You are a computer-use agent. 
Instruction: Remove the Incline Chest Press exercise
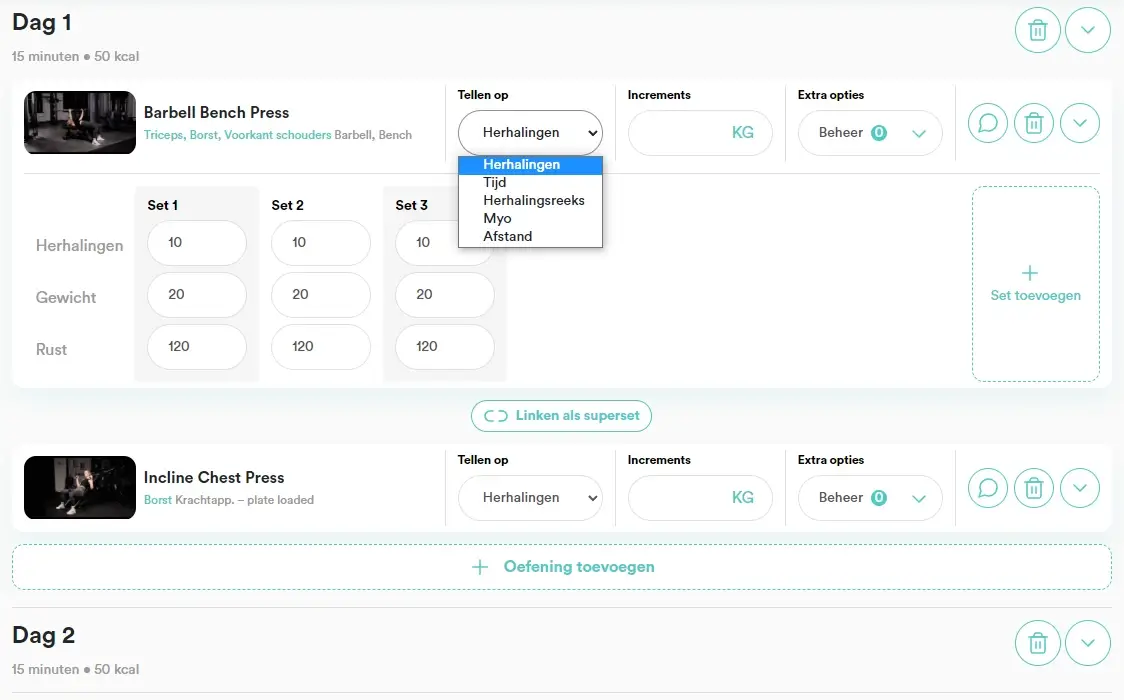(1034, 489)
